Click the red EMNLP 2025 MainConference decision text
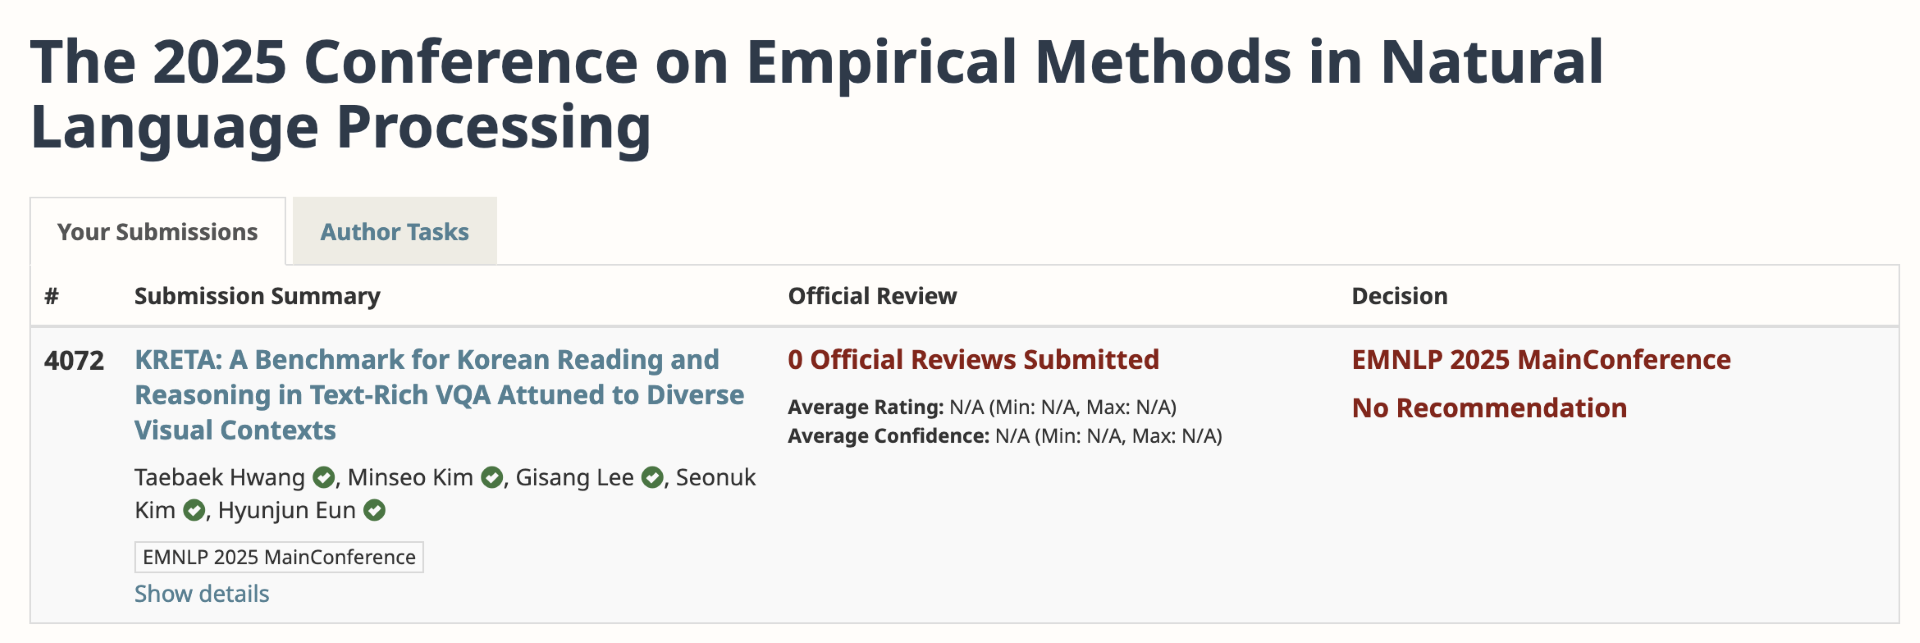Screen dimensions: 1920x643 click(1540, 360)
